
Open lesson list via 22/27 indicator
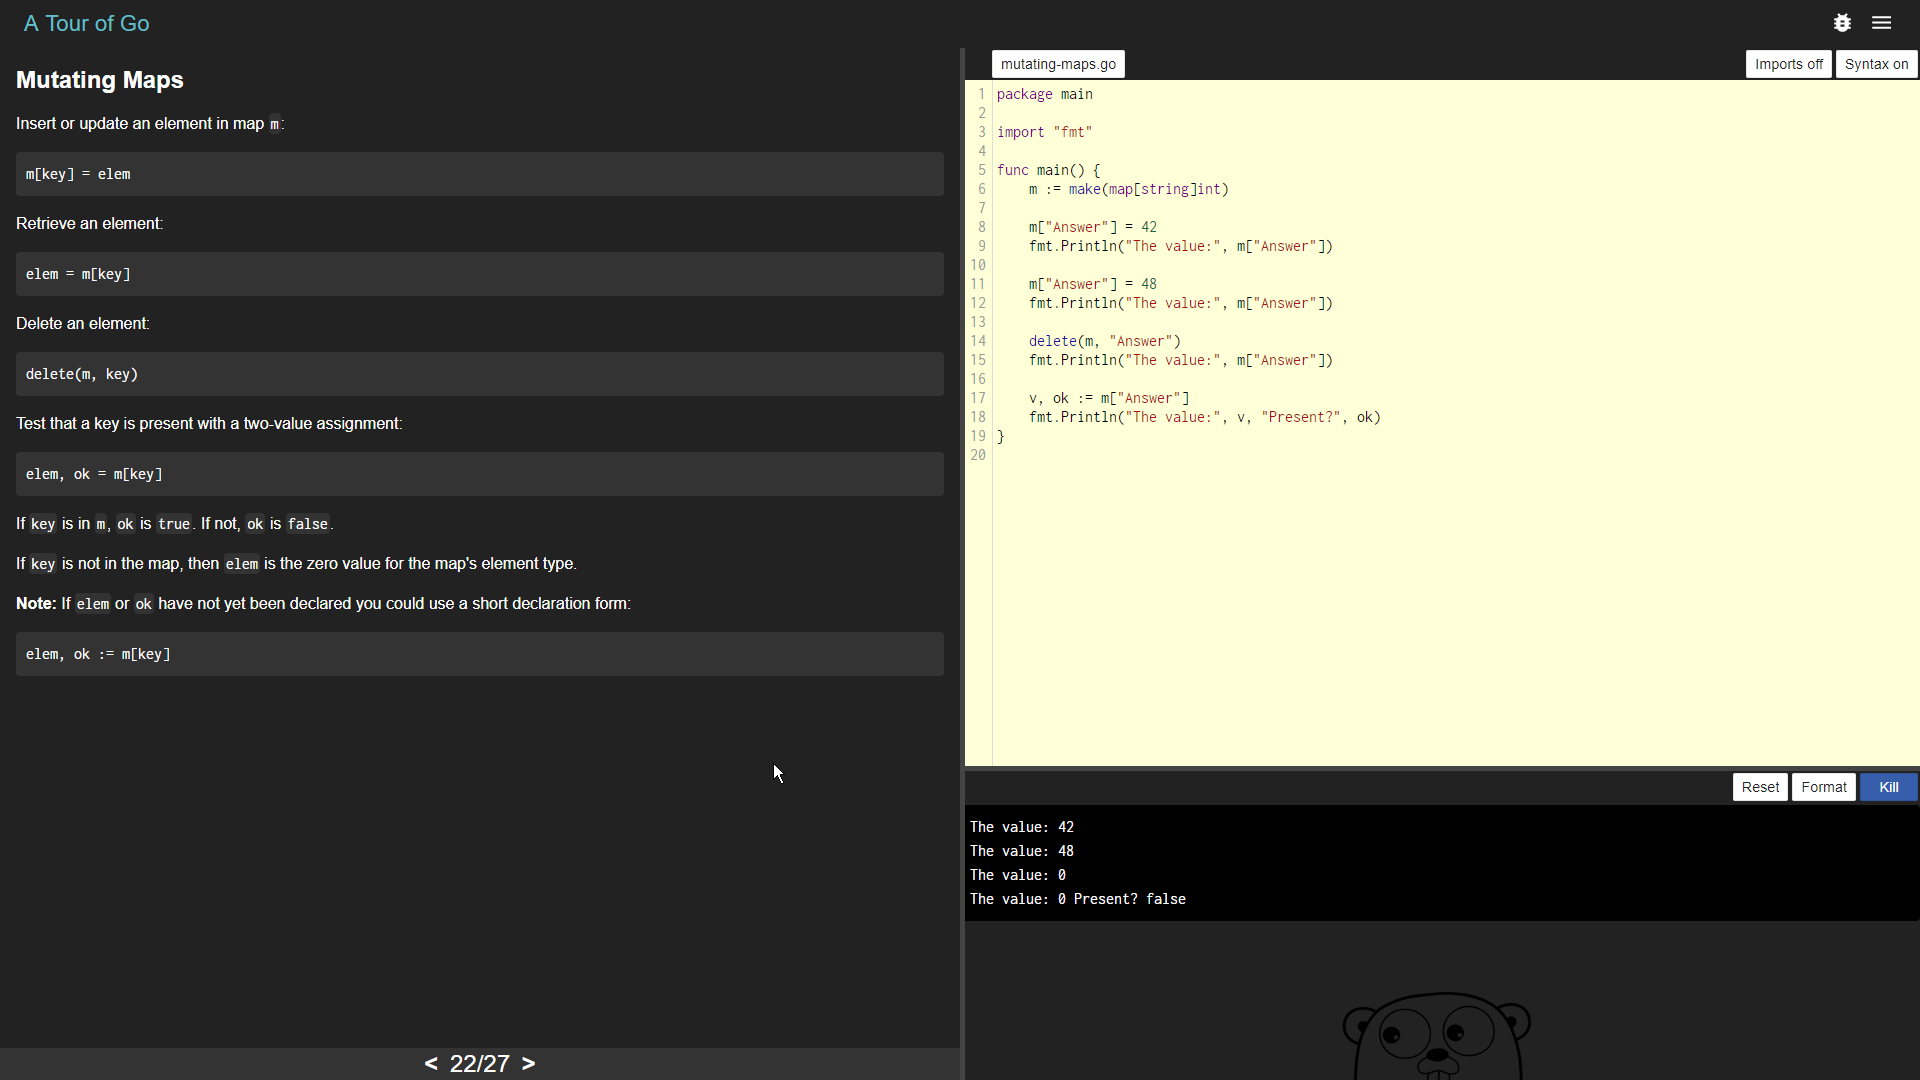point(479,1063)
